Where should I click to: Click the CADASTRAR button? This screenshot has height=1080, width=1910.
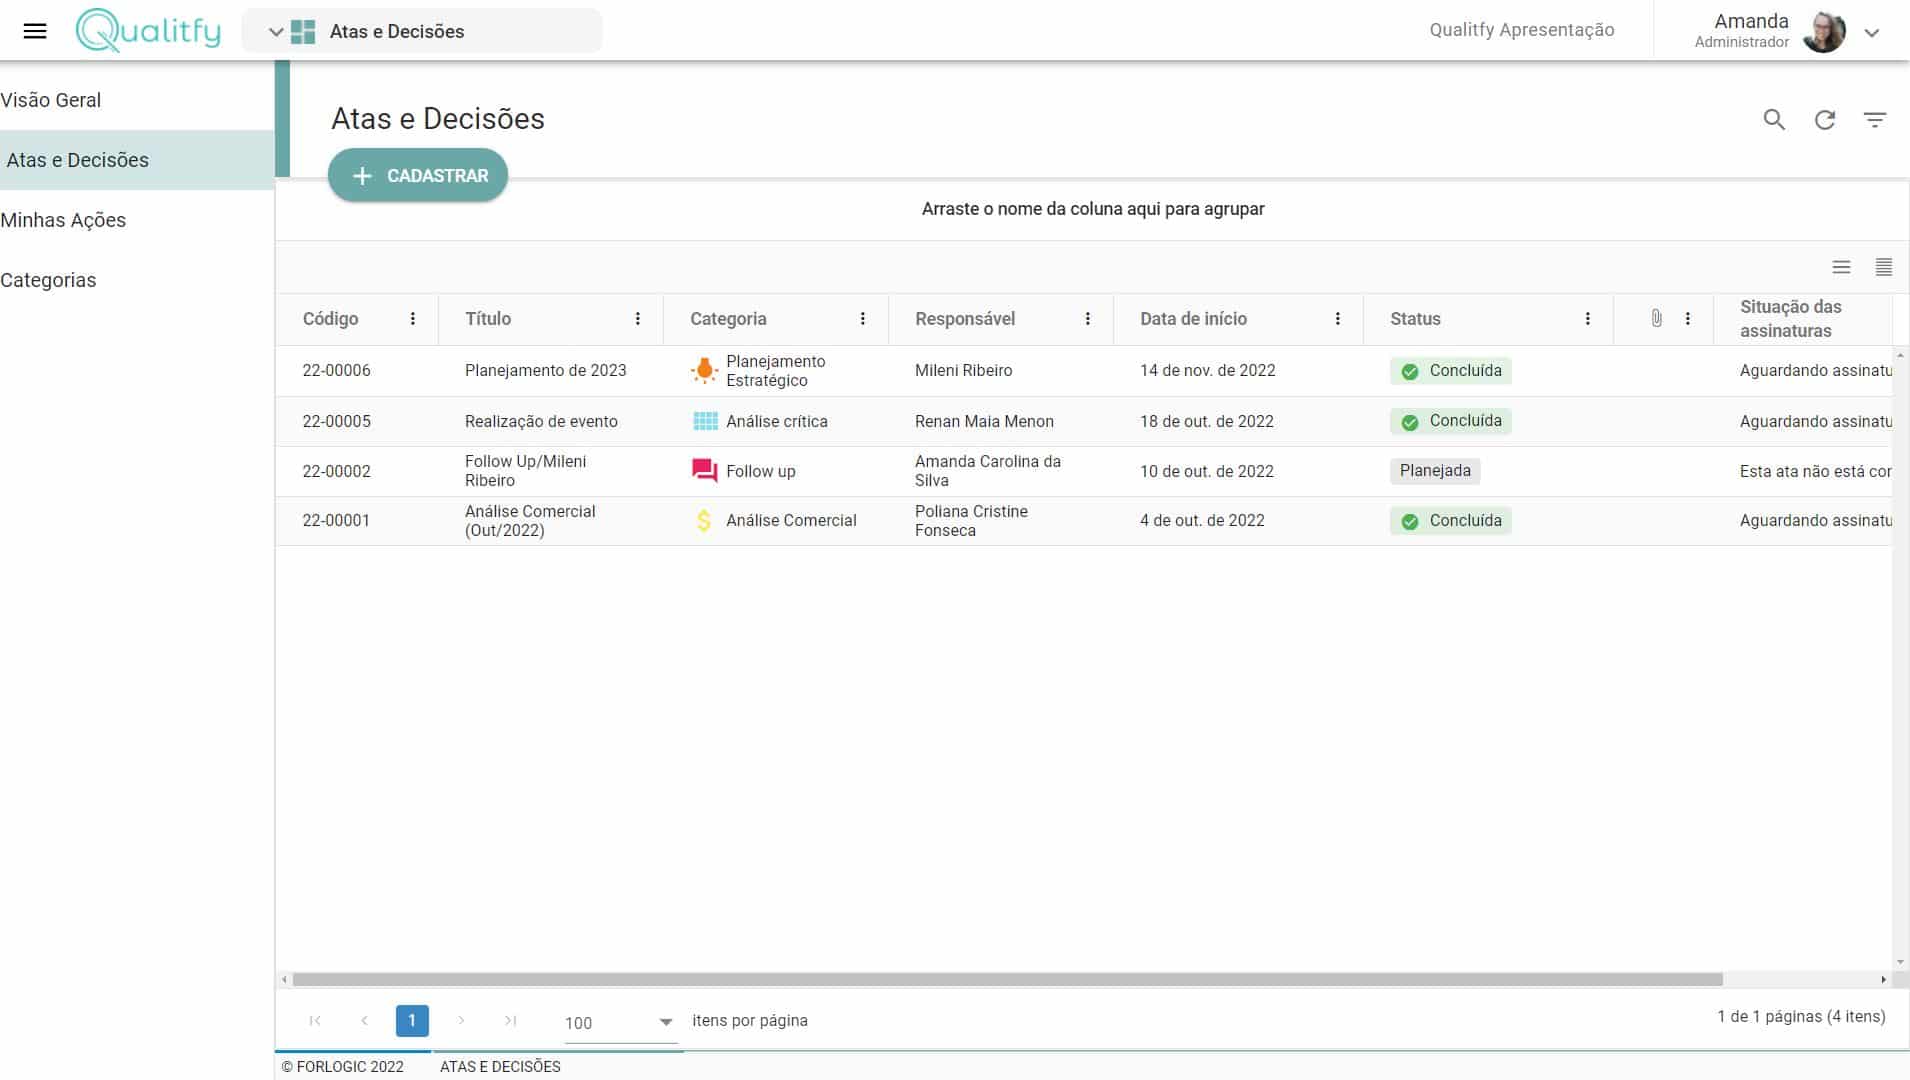tap(418, 175)
